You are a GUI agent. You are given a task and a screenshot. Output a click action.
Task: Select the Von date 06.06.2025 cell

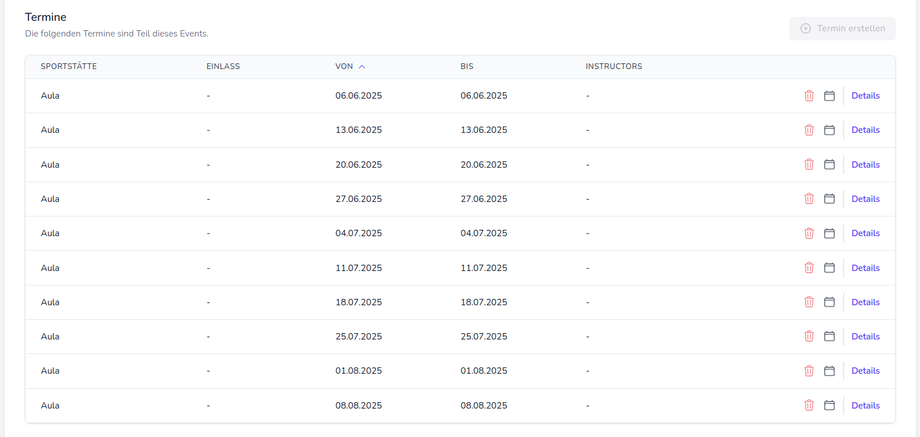pyautogui.click(x=358, y=96)
